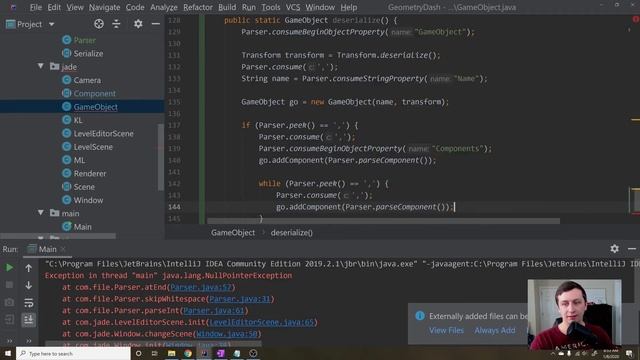Toggle soft-wrap in console

pos(29,303)
